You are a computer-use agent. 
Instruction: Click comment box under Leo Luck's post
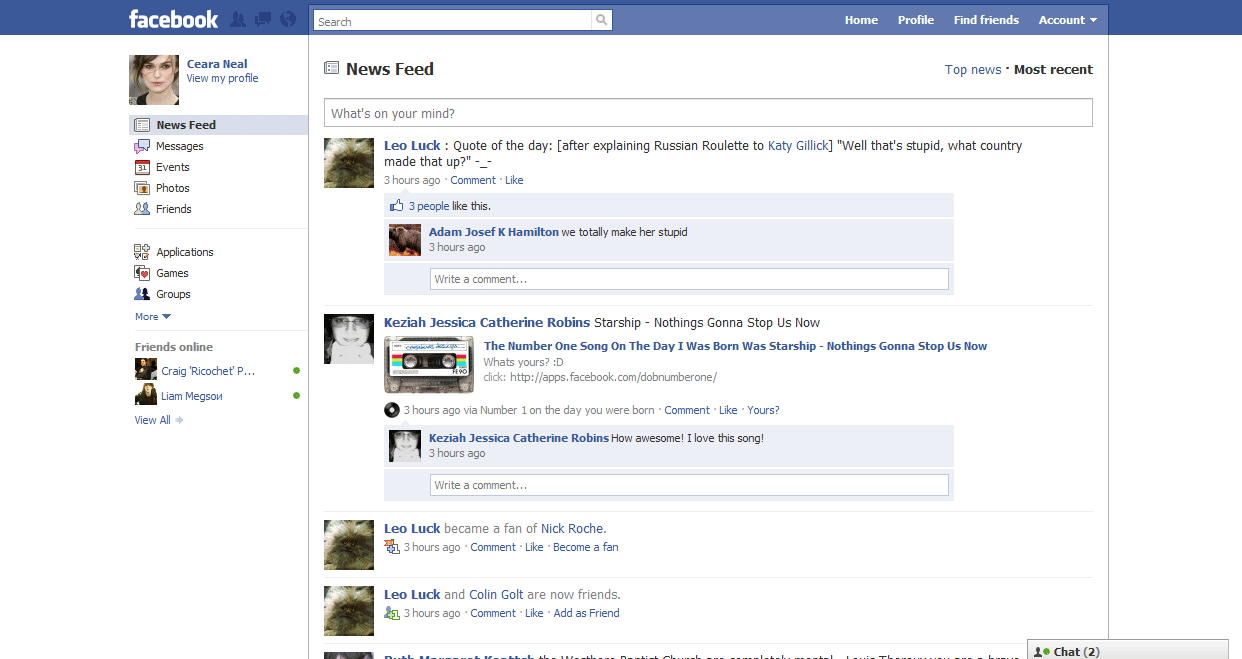click(689, 279)
